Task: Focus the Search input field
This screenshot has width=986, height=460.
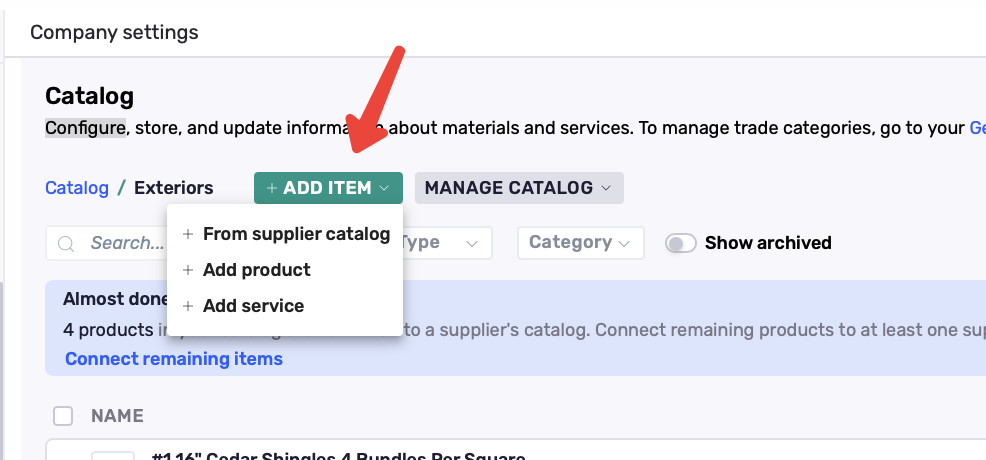Action: pos(126,243)
